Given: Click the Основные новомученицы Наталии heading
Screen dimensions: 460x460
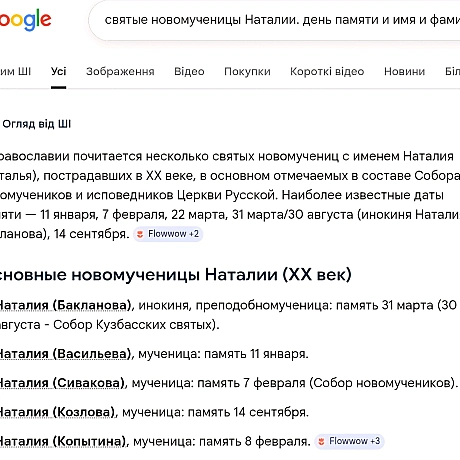Looking at the screenshot, I should tap(176, 275).
